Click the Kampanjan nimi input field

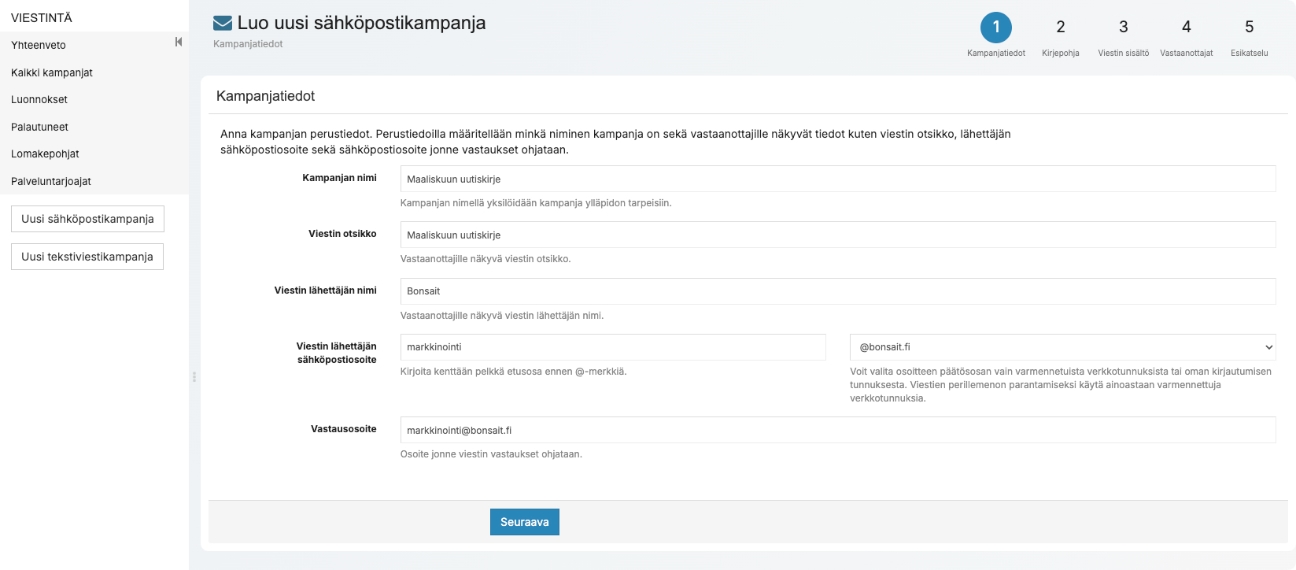coord(837,179)
